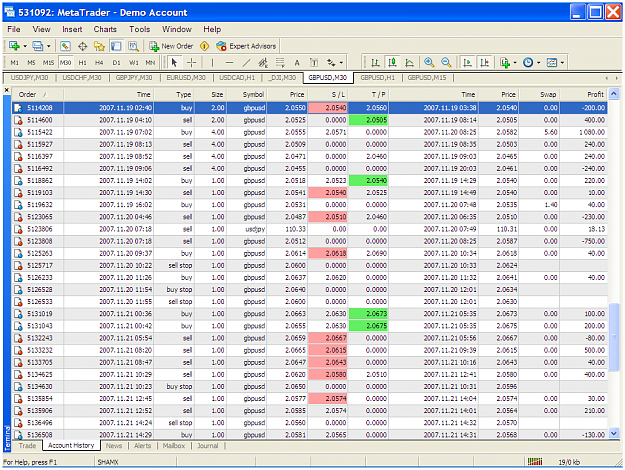Open the Navigator star-folder icon
The height and width of the screenshot is (470, 625).
99,46
